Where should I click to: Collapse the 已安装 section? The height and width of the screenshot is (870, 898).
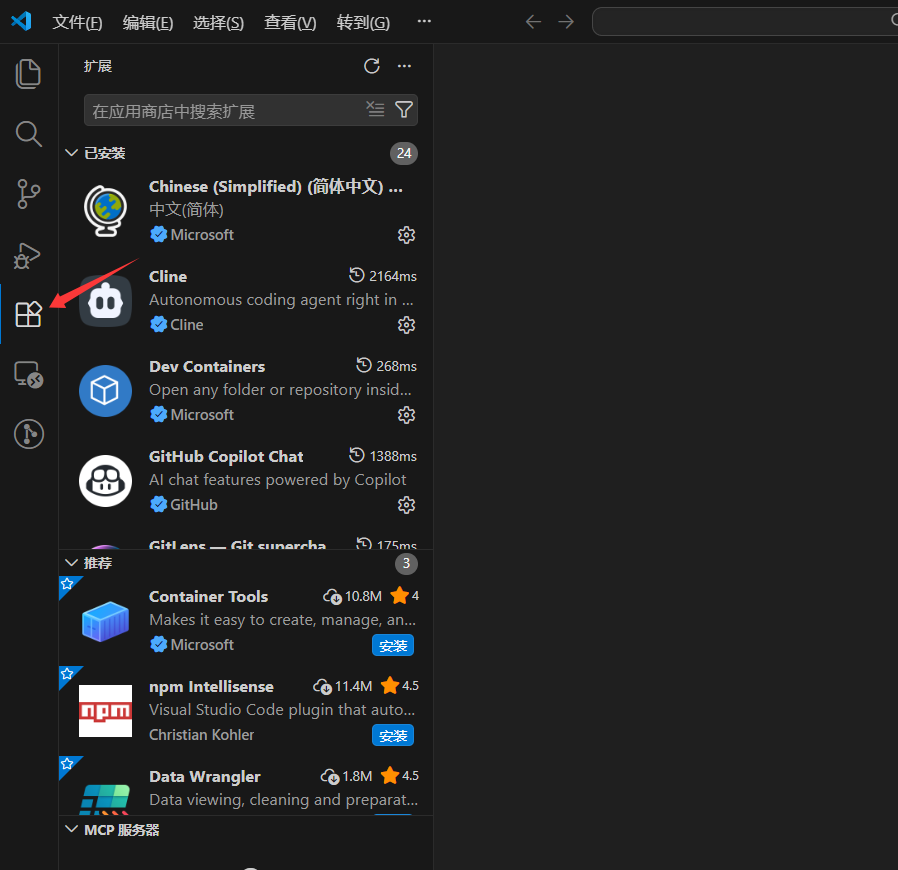pos(71,153)
